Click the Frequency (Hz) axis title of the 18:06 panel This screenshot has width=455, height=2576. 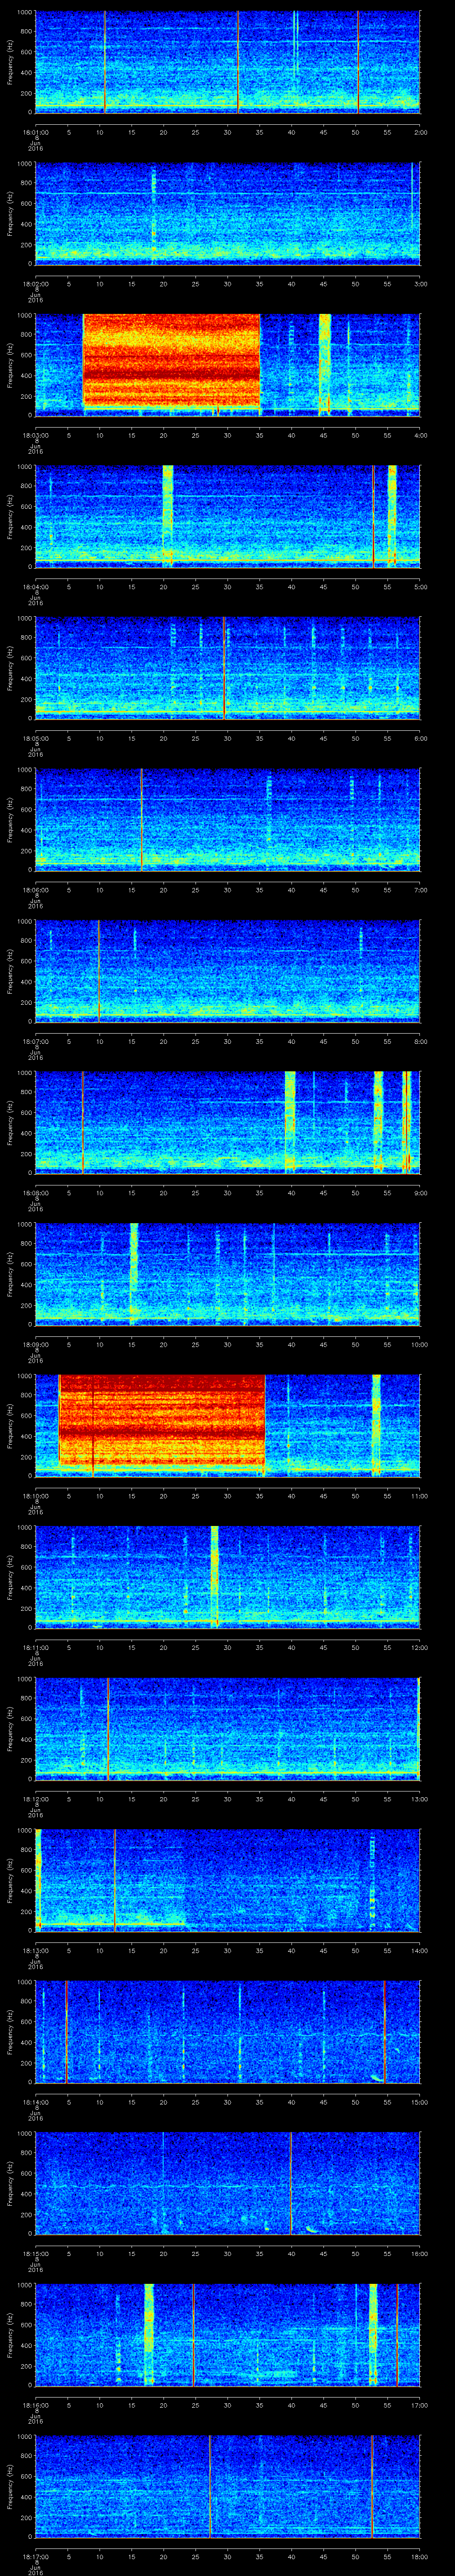pyautogui.click(x=10, y=819)
